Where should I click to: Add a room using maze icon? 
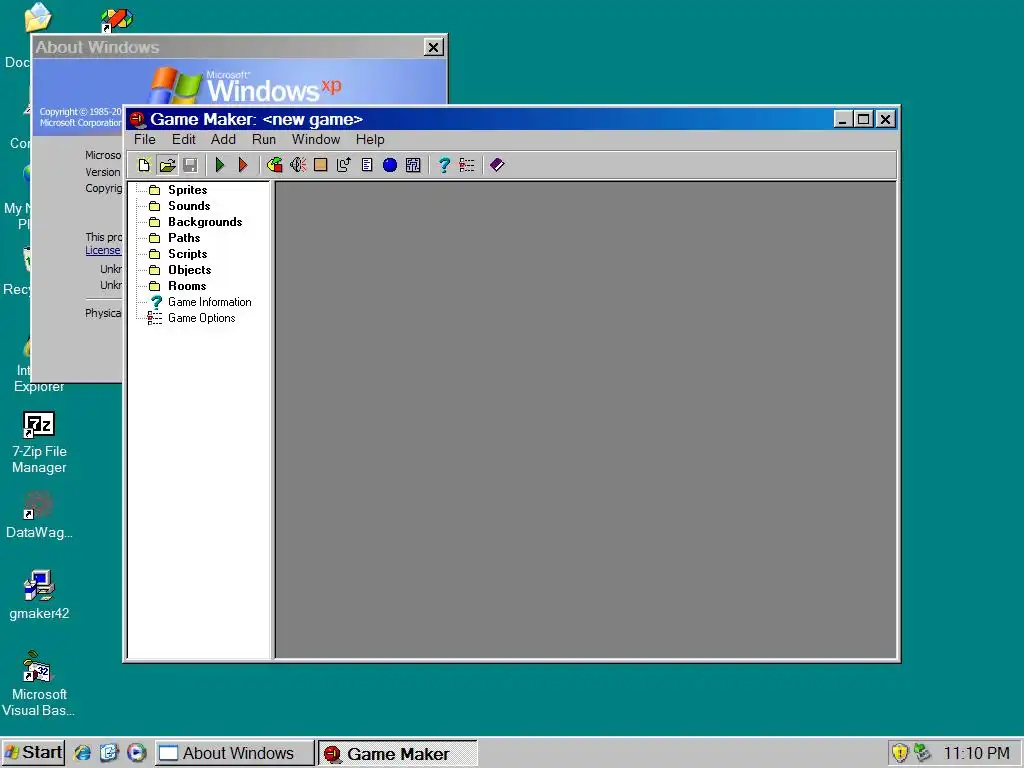pos(413,165)
